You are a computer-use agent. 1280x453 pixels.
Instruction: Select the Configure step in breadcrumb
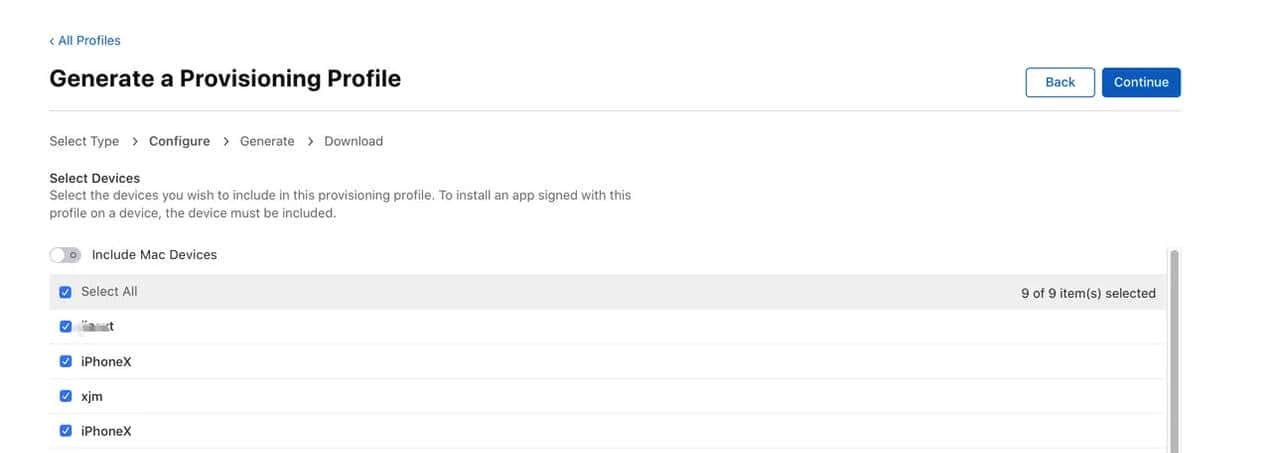pos(179,141)
